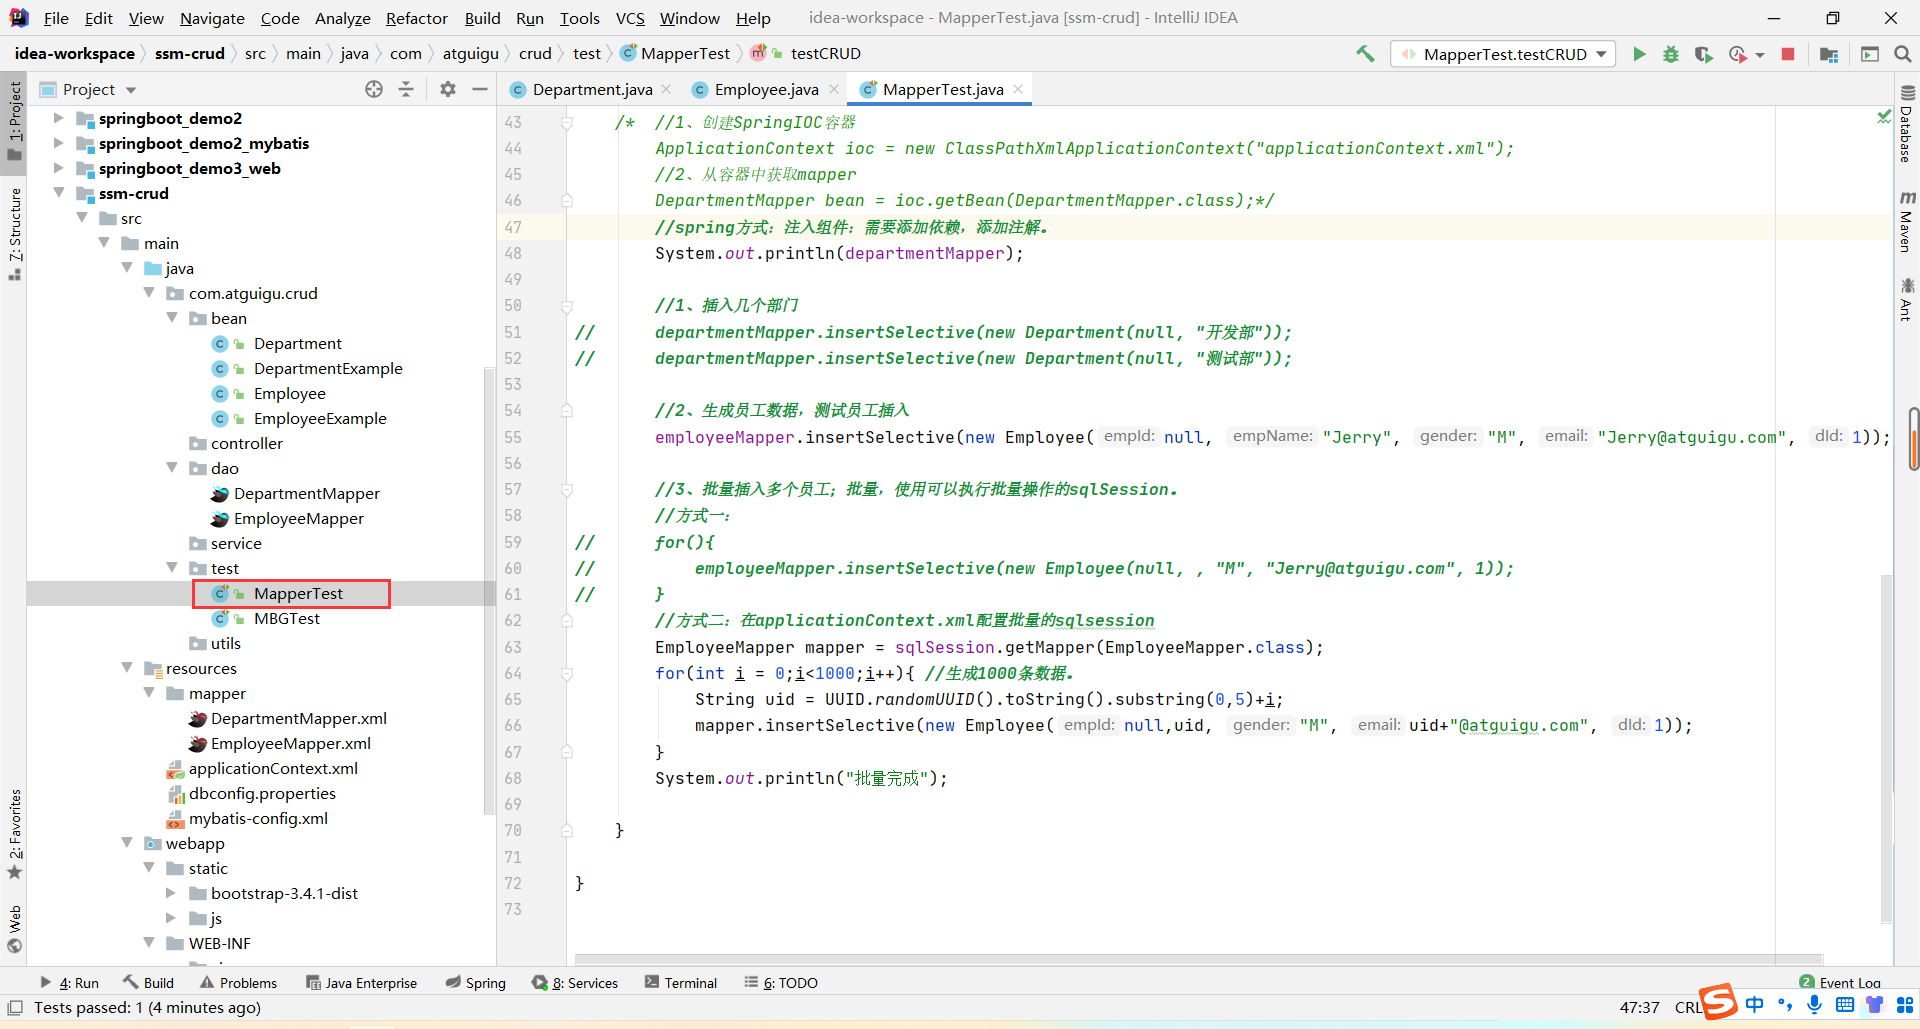This screenshot has height=1029, width=1920.
Task: Open the Java Enterprise tool window
Action: (361, 983)
